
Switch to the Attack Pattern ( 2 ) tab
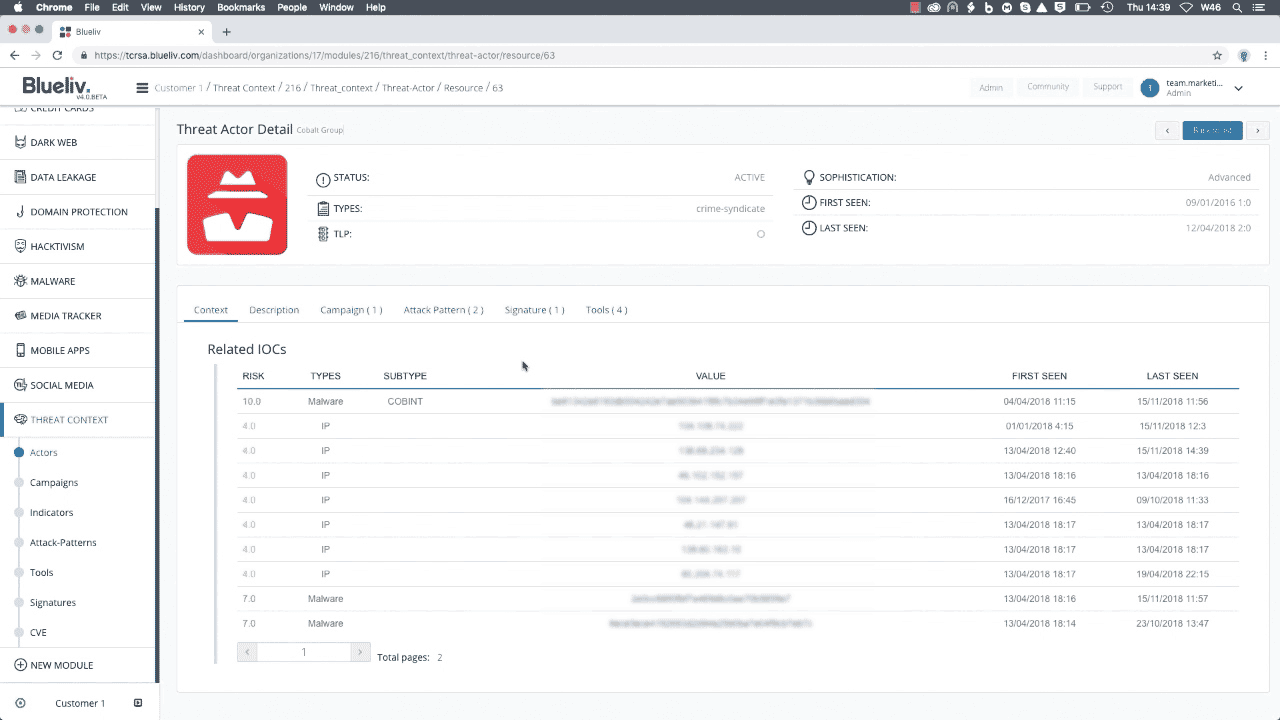pyautogui.click(x=443, y=310)
